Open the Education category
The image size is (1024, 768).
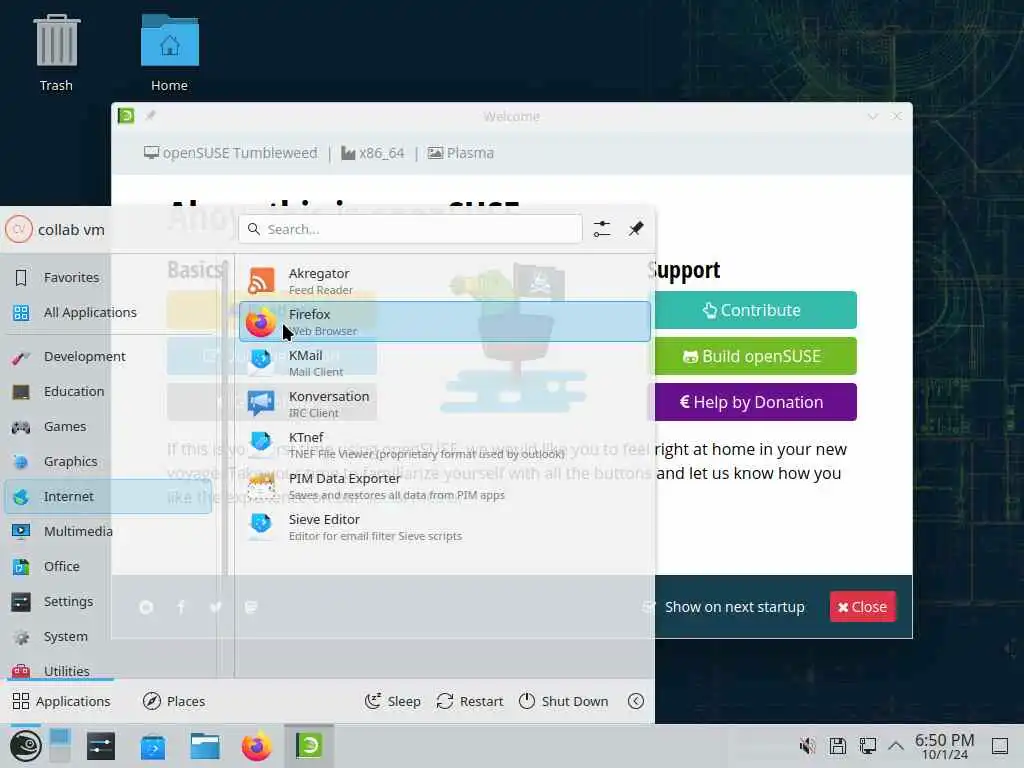pos(108,391)
